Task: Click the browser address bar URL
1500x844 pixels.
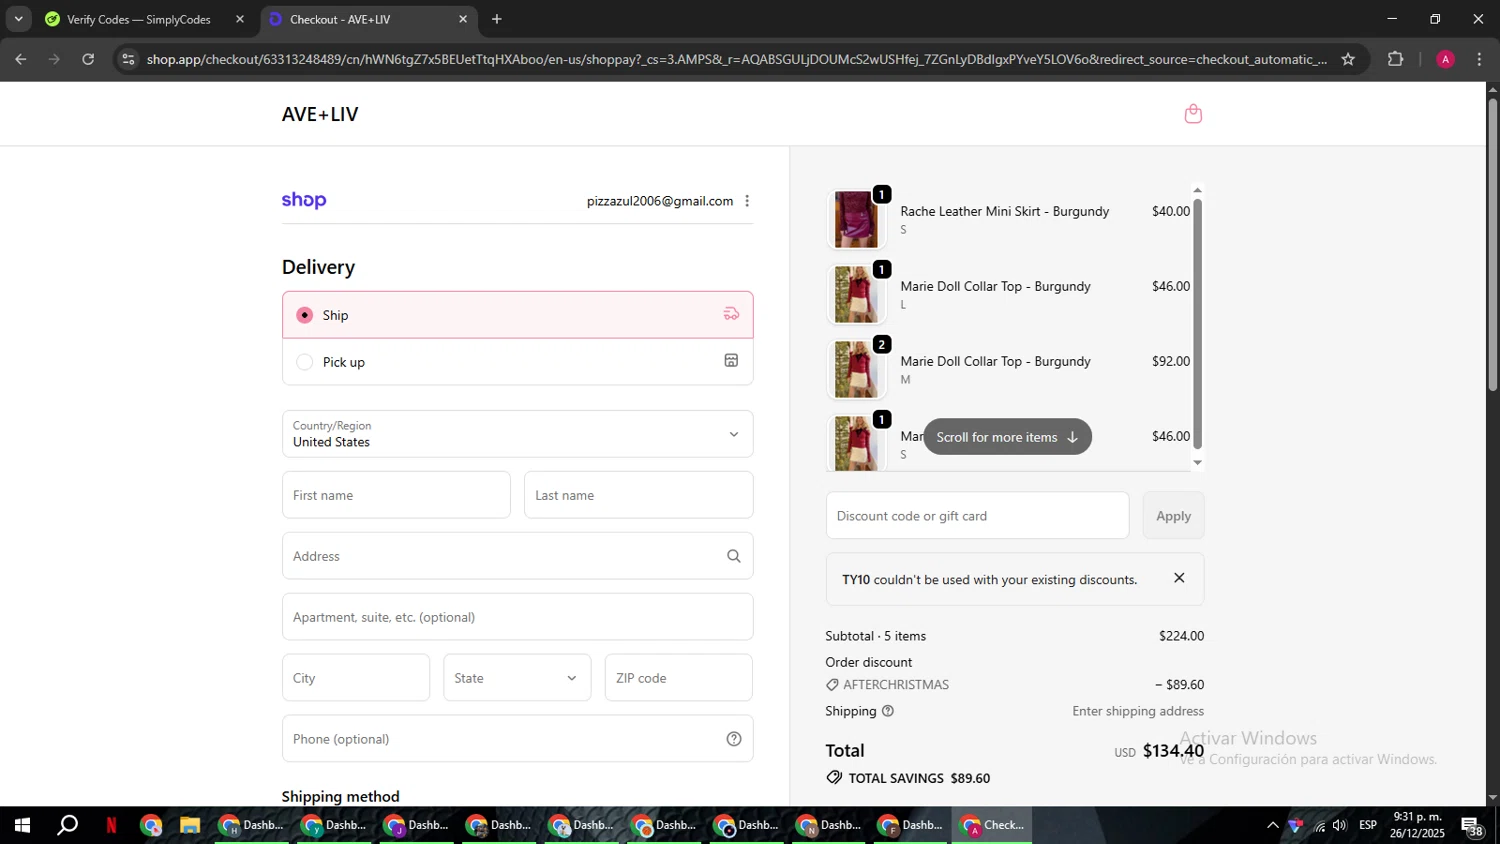Action: tap(737, 59)
